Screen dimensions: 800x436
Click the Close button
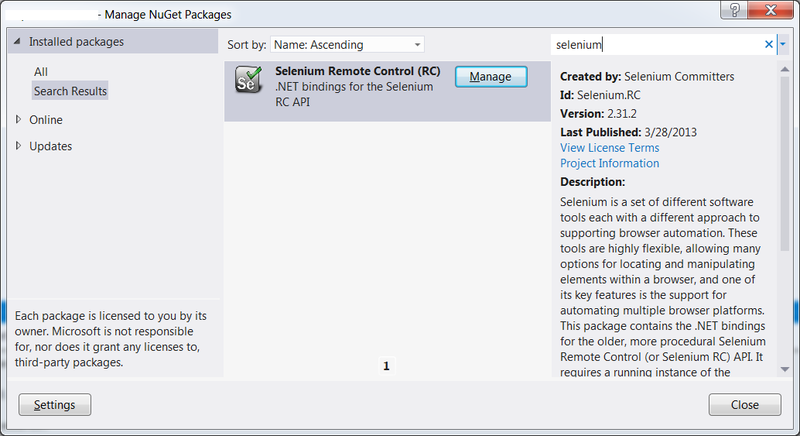pyautogui.click(x=745, y=404)
